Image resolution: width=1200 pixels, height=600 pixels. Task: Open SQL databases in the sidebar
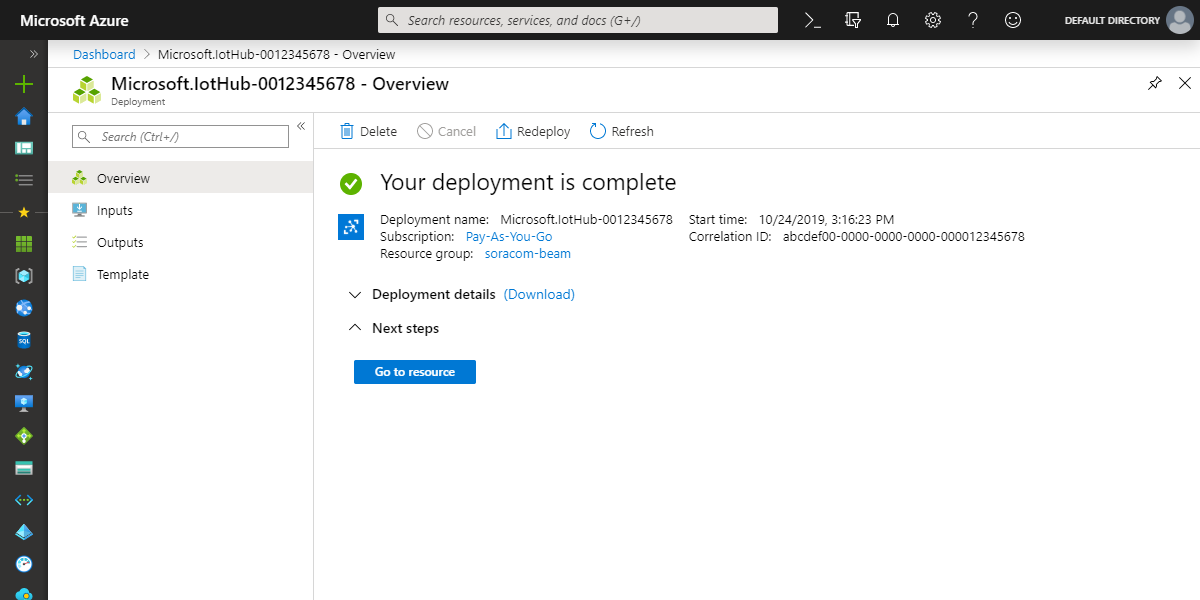(24, 340)
